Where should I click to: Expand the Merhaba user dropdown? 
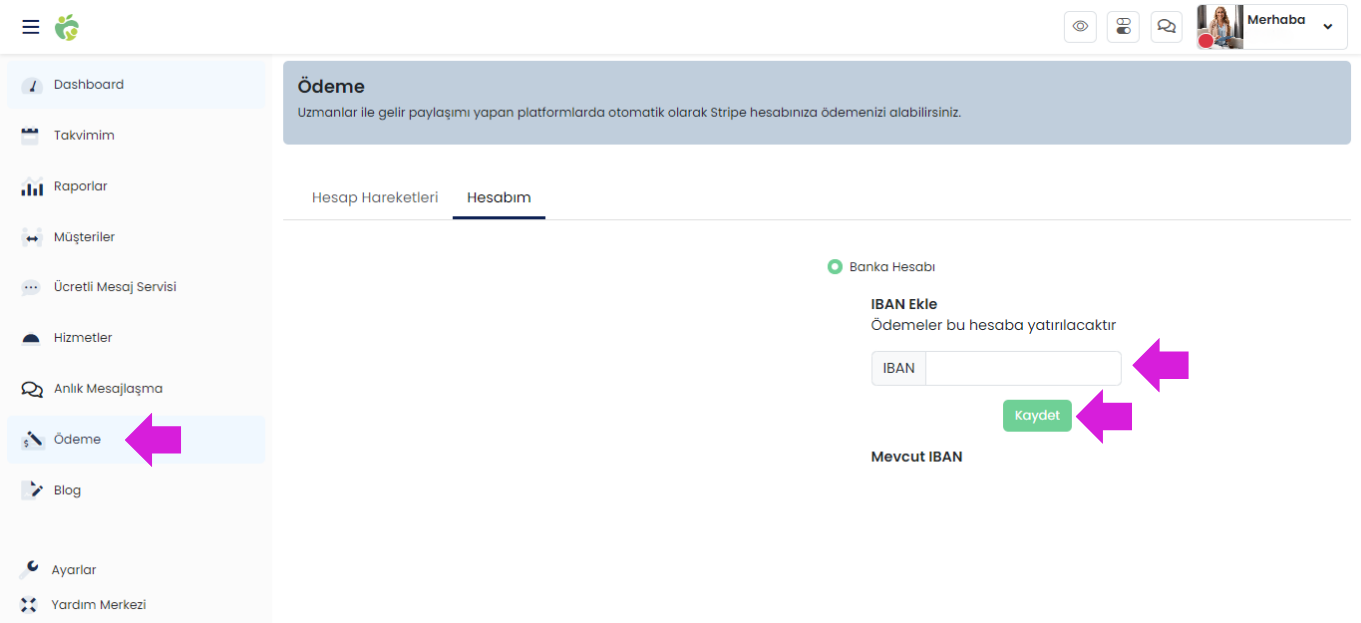click(x=1327, y=27)
